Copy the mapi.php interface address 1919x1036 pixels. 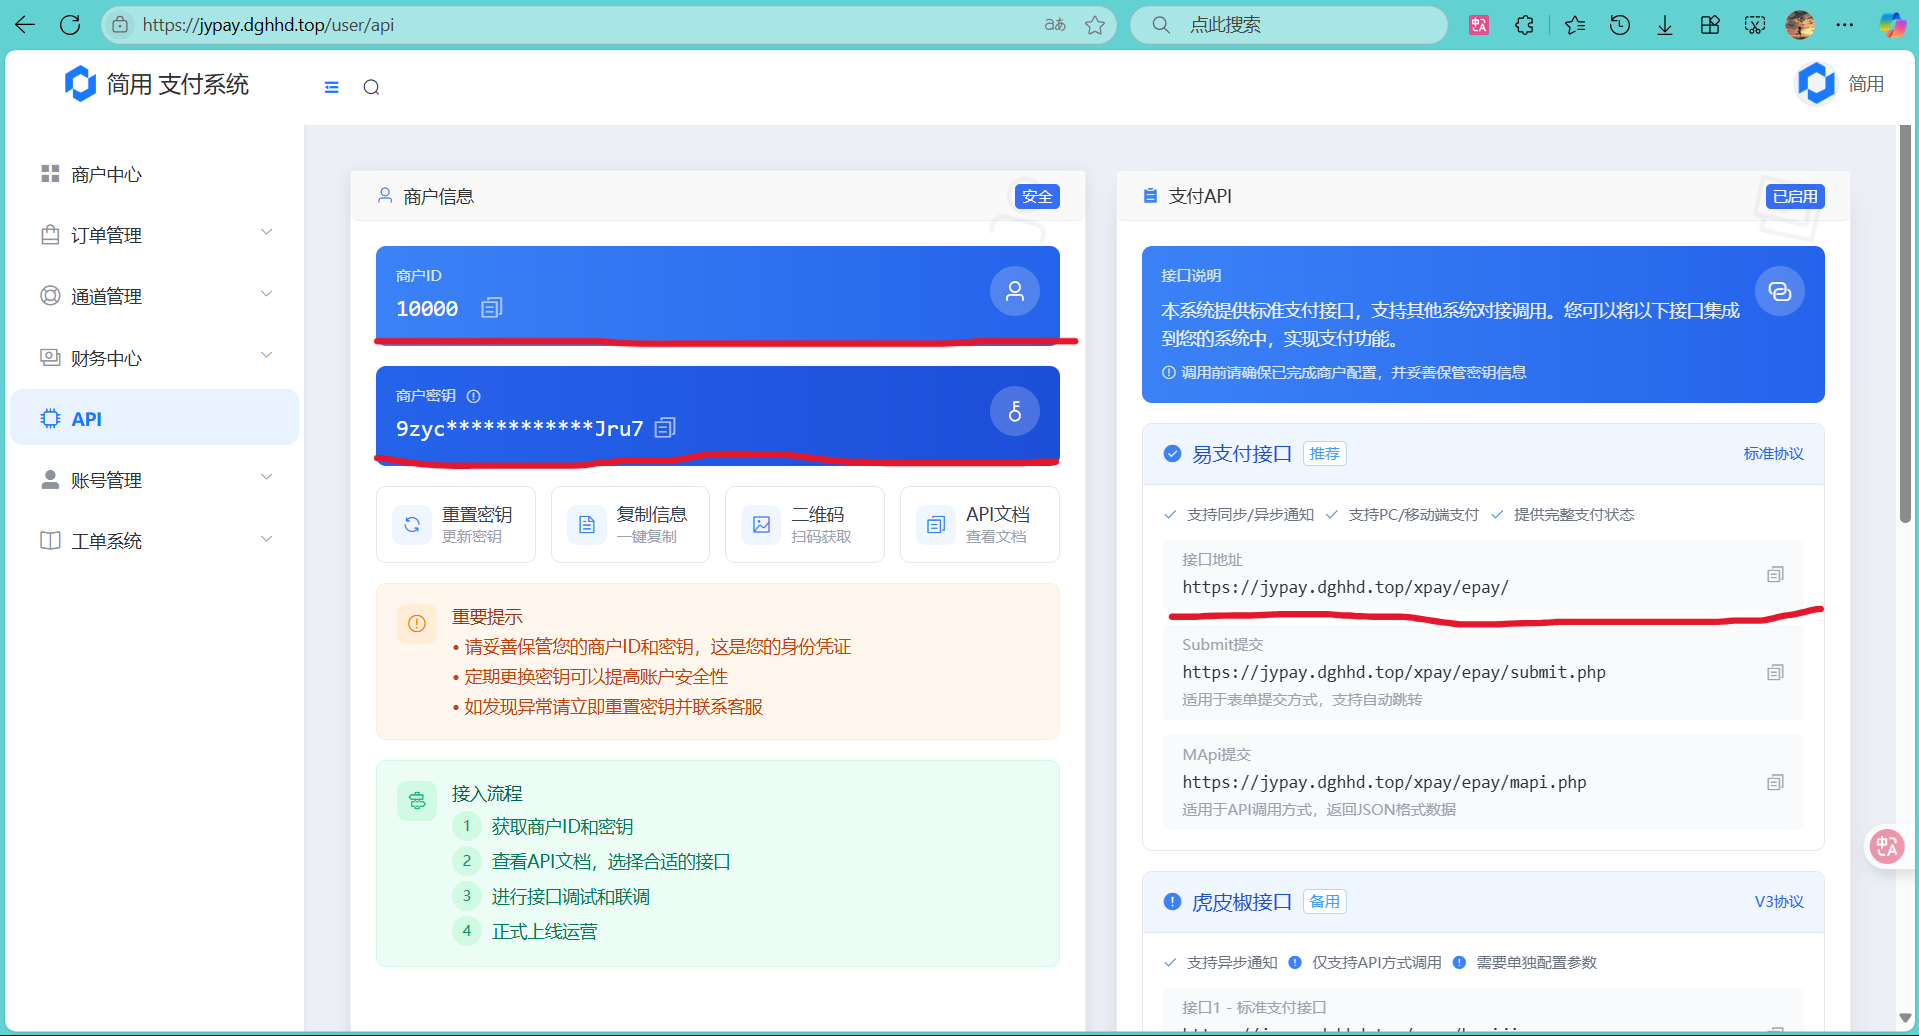point(1776,782)
